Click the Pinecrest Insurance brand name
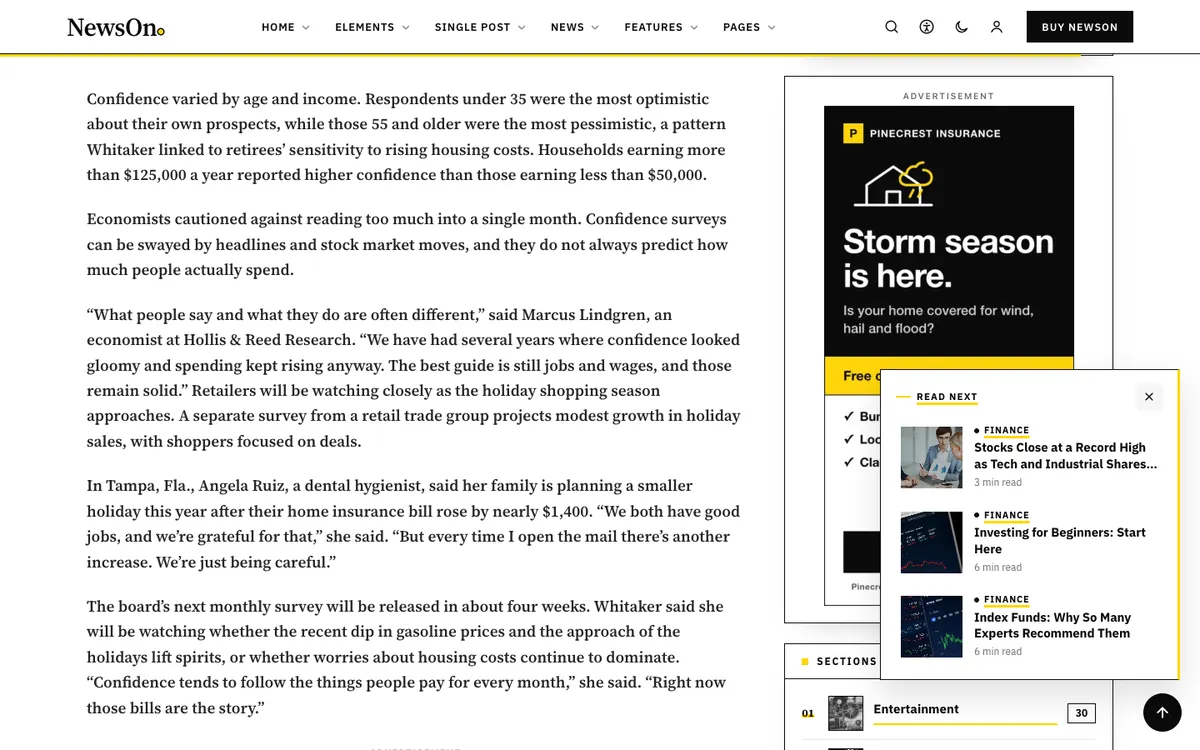 click(935, 133)
